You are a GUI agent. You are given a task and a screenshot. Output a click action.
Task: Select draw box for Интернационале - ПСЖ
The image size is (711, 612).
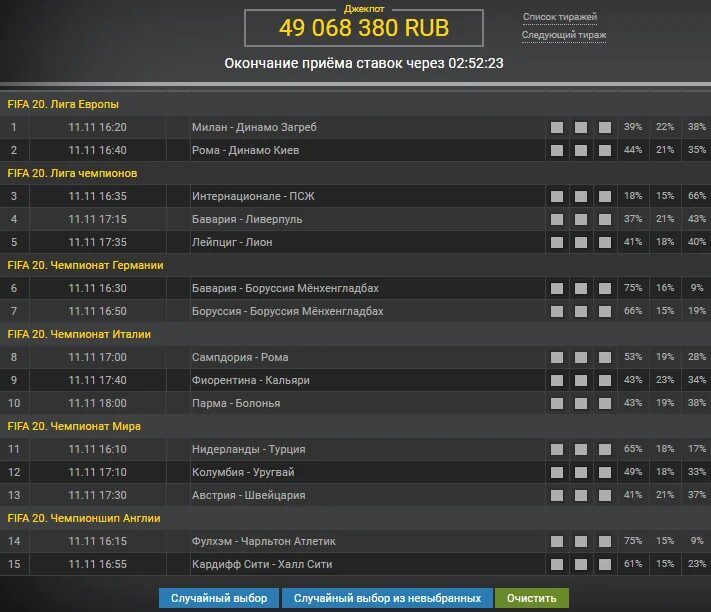[x=581, y=196]
